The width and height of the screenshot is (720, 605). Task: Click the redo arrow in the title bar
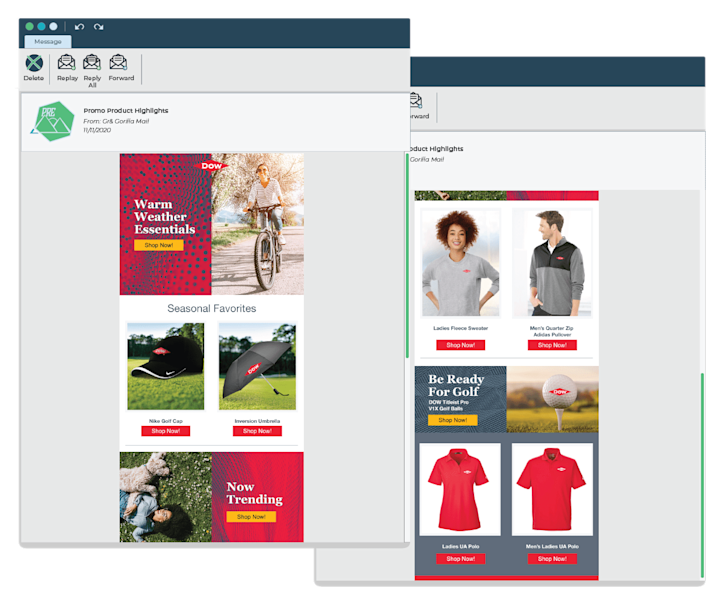pos(98,27)
